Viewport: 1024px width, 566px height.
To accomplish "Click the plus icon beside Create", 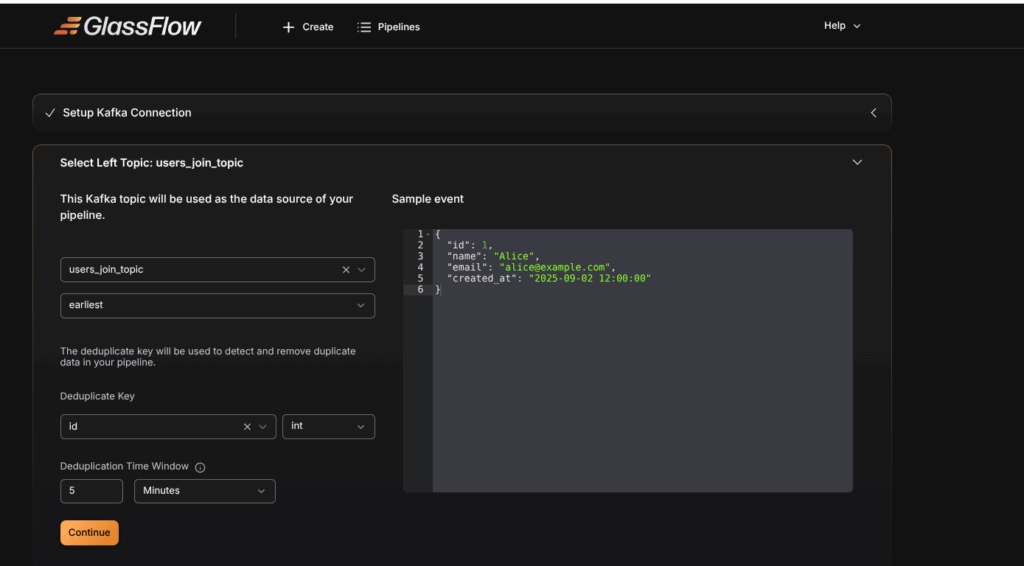I will click(x=289, y=27).
